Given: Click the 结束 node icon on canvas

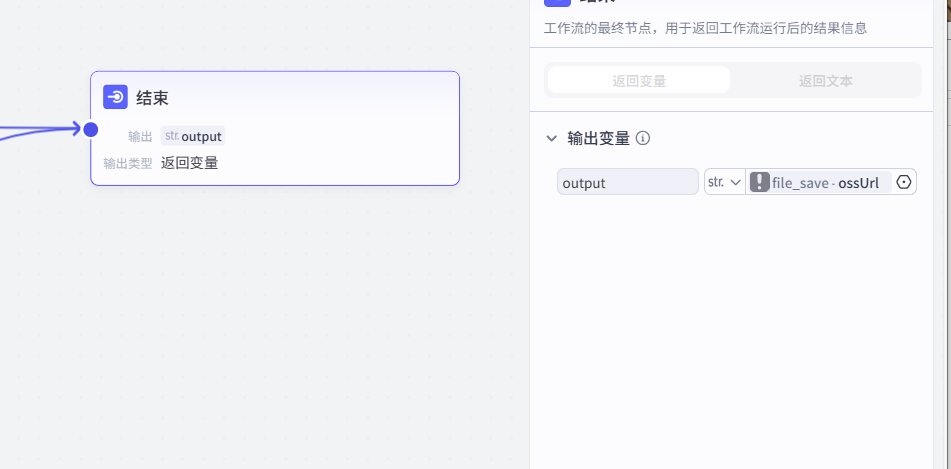Looking at the screenshot, I should 116,97.
